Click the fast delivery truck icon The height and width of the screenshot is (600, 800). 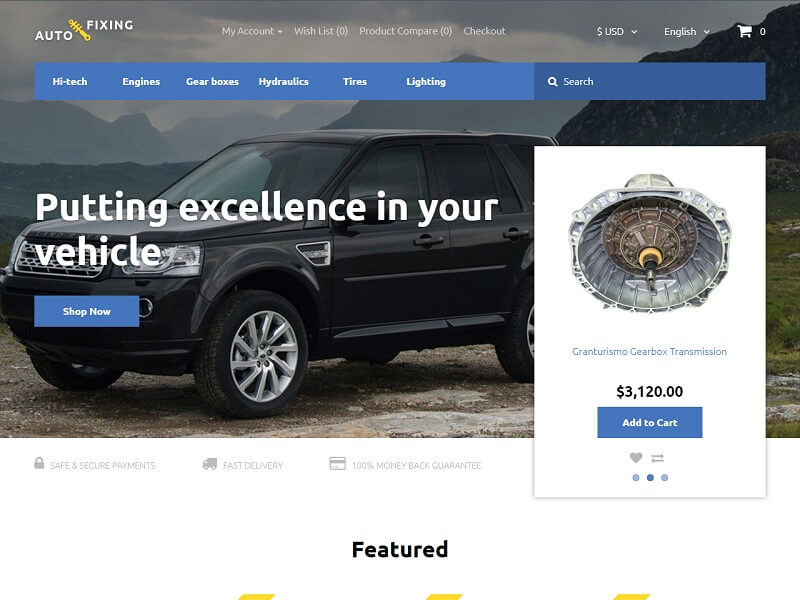click(210, 464)
